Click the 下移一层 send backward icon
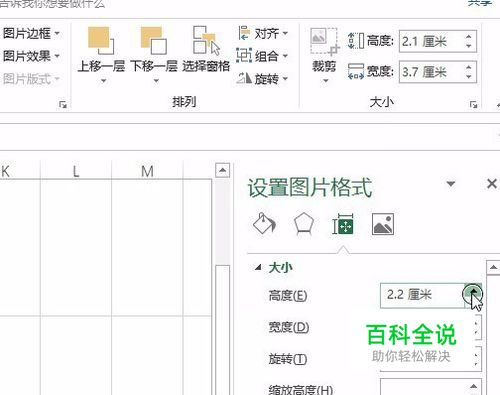The image size is (500, 395). [154, 40]
